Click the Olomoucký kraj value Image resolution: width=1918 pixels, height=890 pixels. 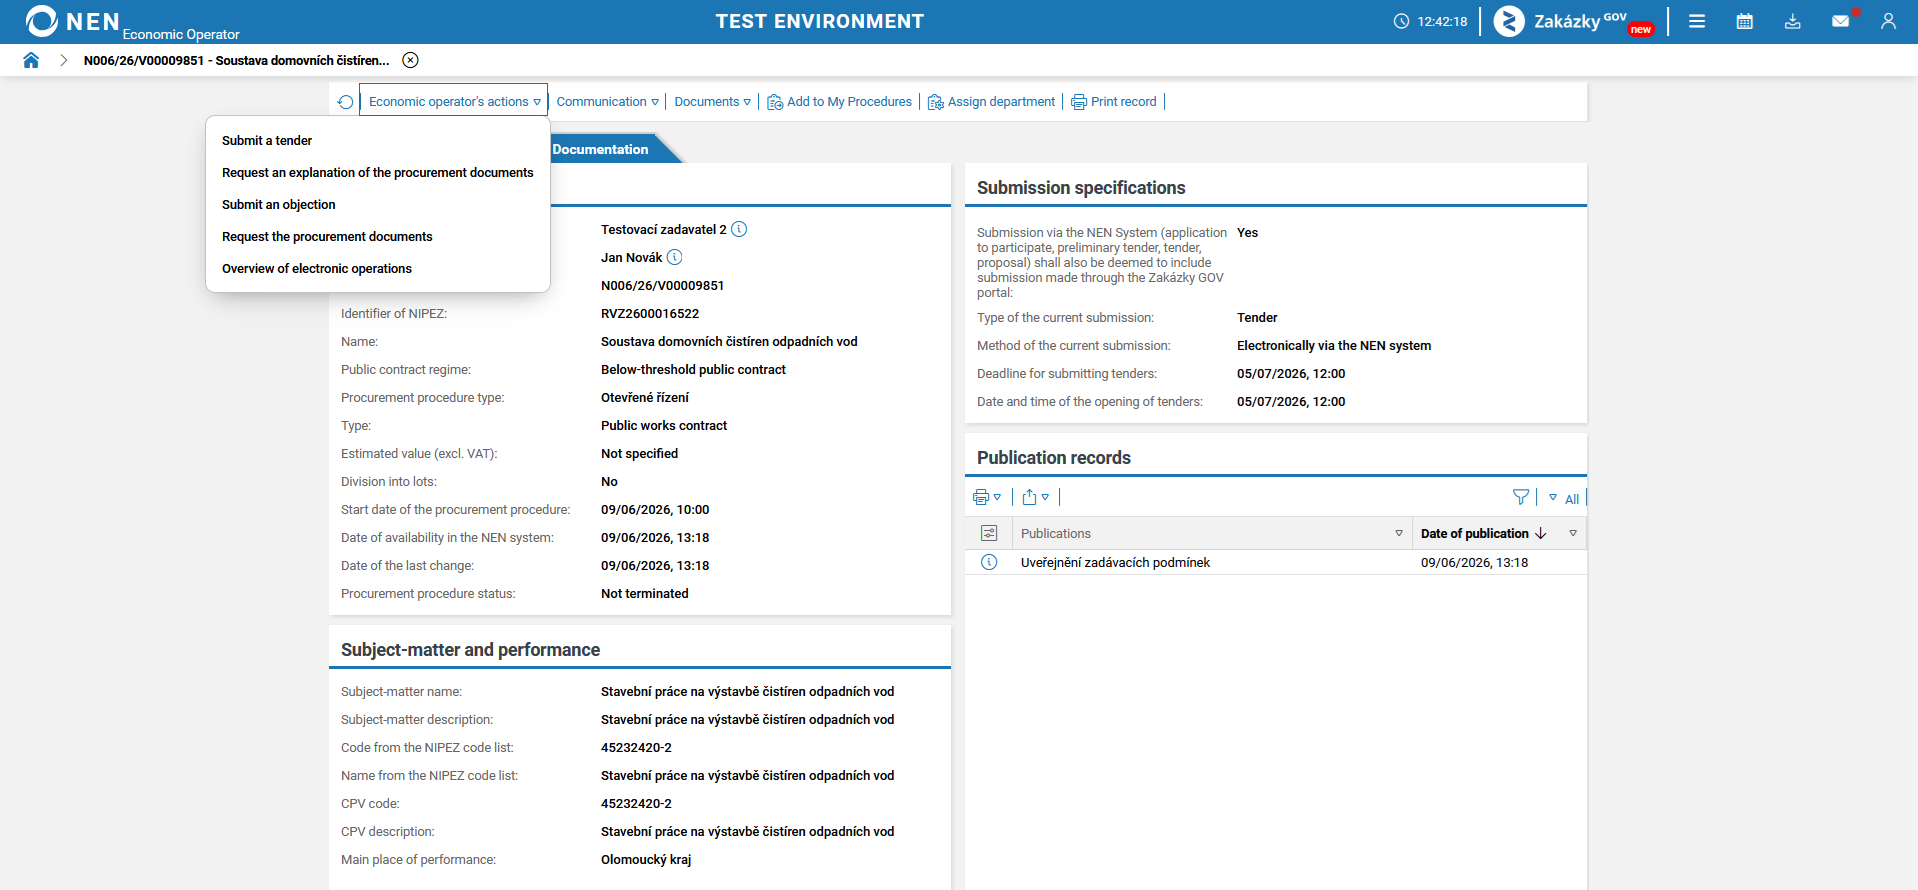pos(646,860)
